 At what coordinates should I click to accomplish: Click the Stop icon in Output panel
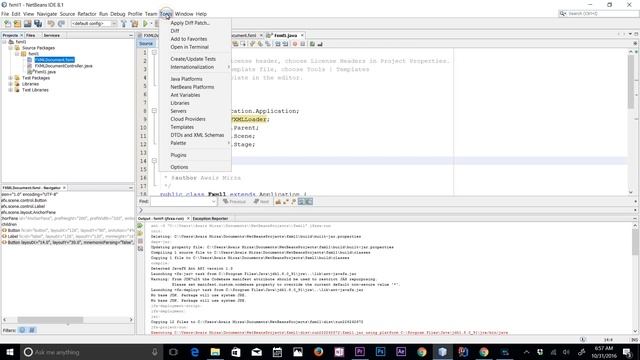click(x=140, y=241)
